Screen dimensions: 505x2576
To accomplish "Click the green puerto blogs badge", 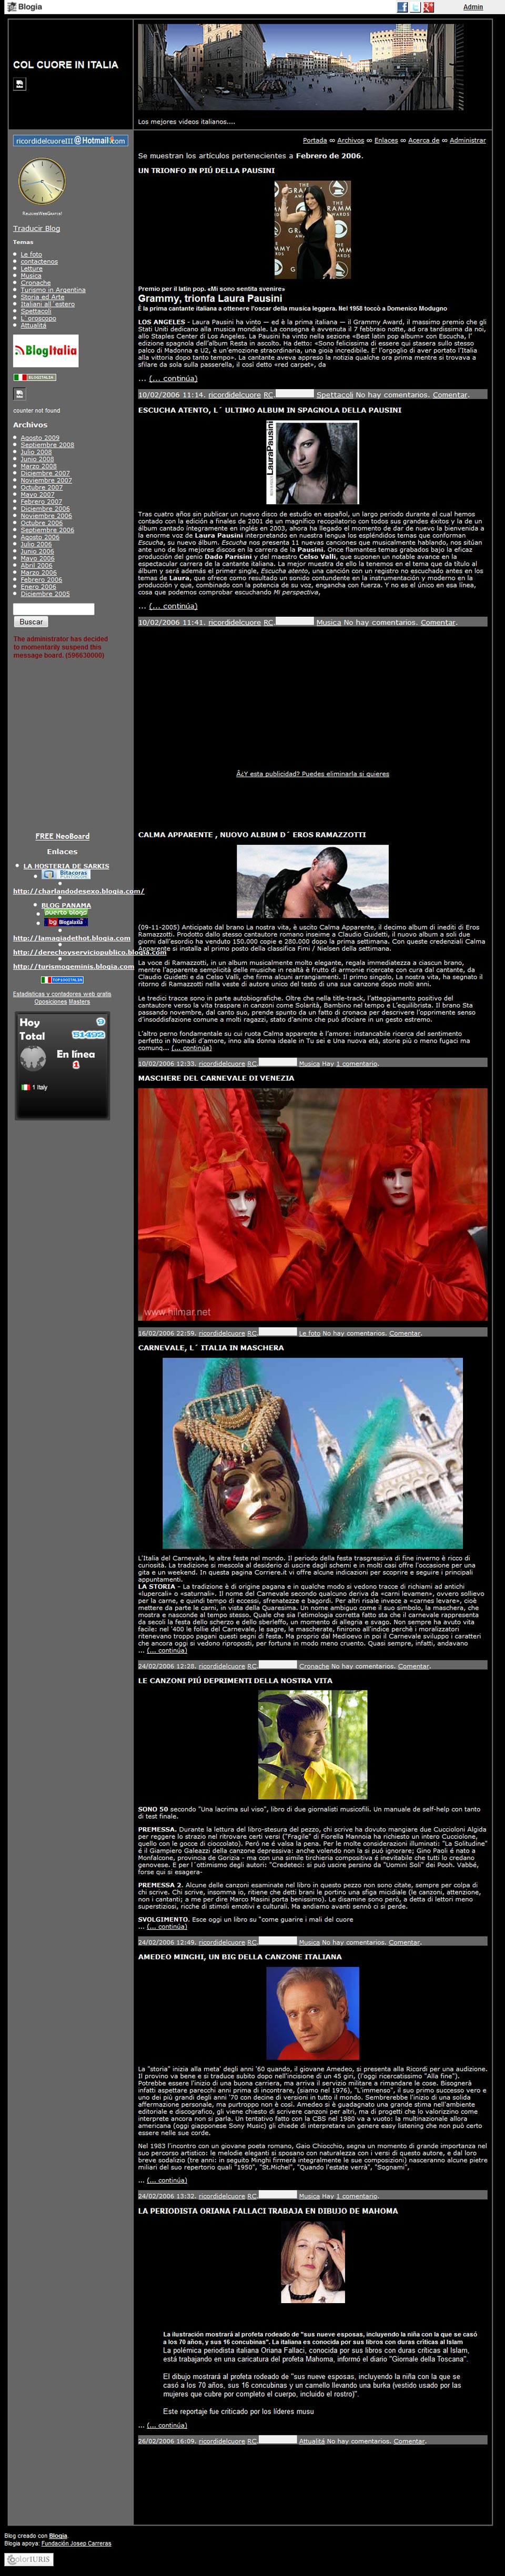I will pyautogui.click(x=66, y=912).
